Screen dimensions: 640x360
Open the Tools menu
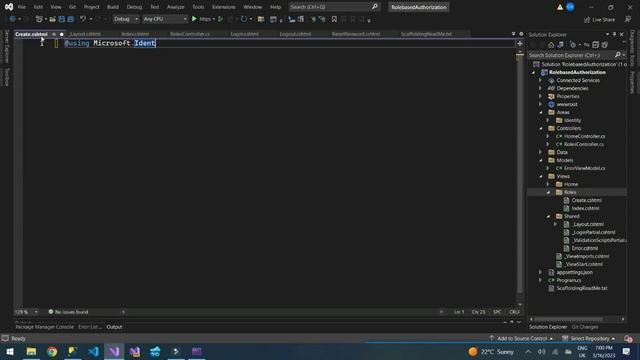pos(198,7)
